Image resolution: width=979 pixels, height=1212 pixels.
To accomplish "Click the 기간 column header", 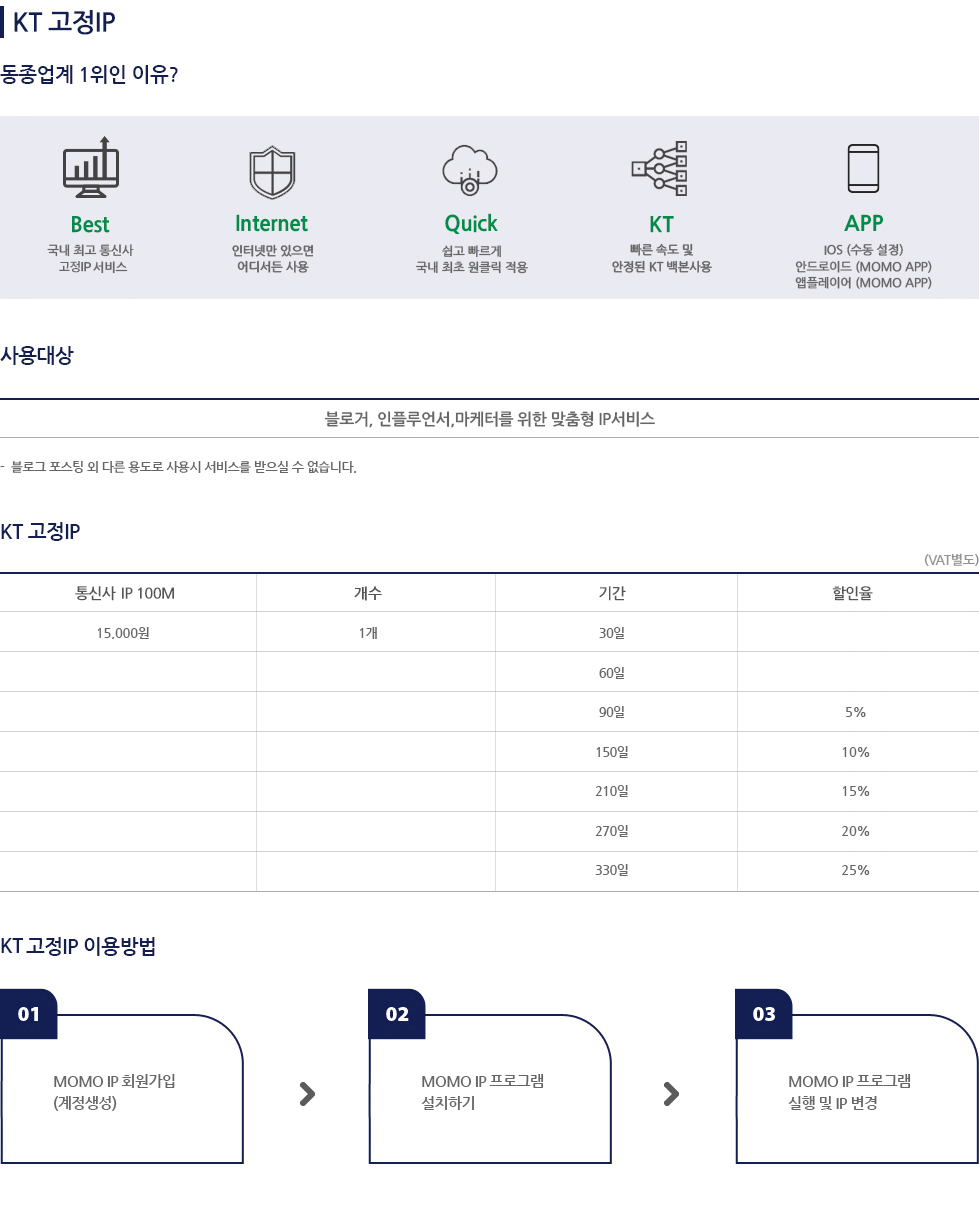I will click(612, 593).
